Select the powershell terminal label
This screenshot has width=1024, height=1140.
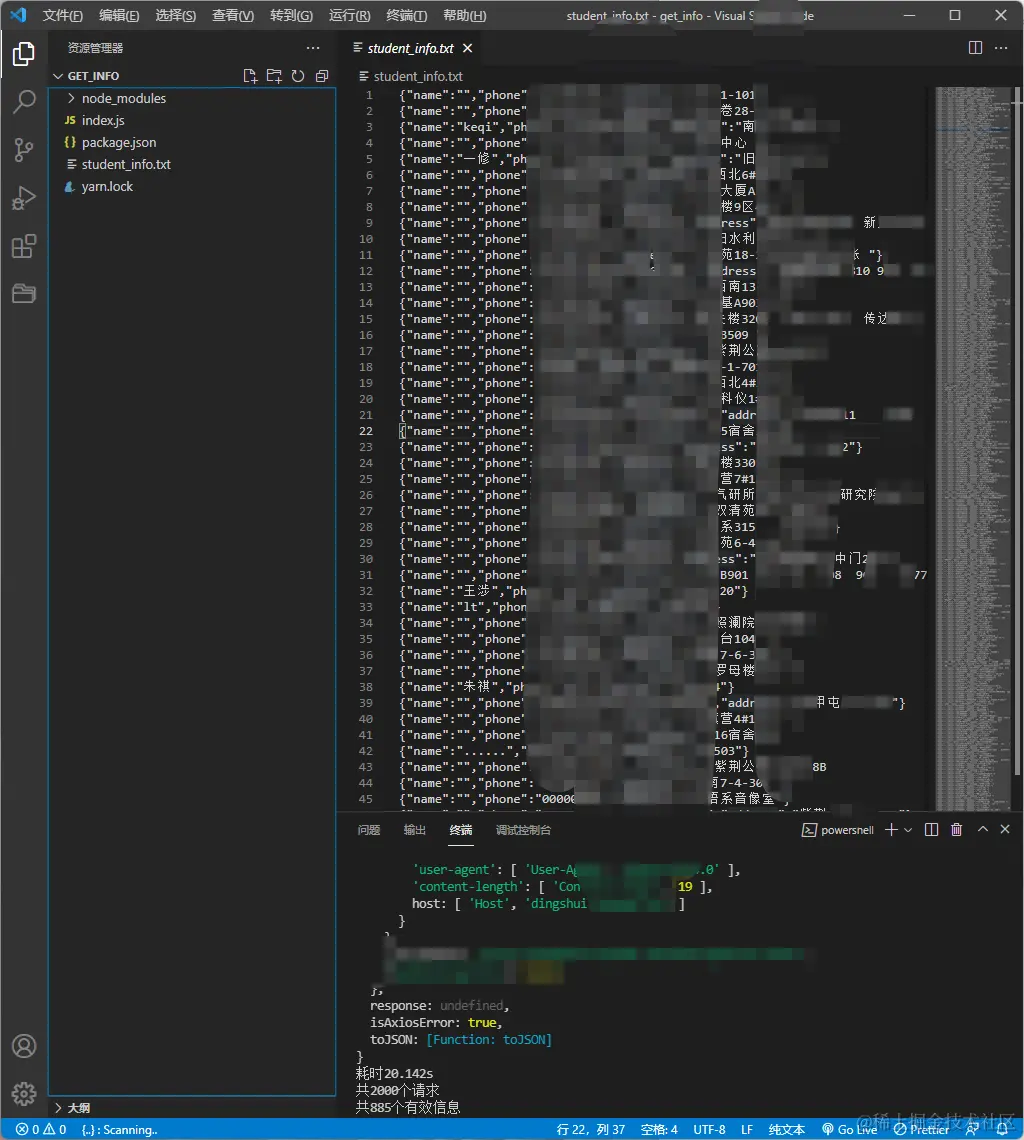tap(838, 830)
